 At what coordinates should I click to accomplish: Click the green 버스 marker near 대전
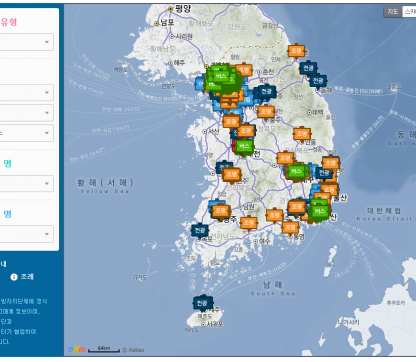(x=245, y=146)
